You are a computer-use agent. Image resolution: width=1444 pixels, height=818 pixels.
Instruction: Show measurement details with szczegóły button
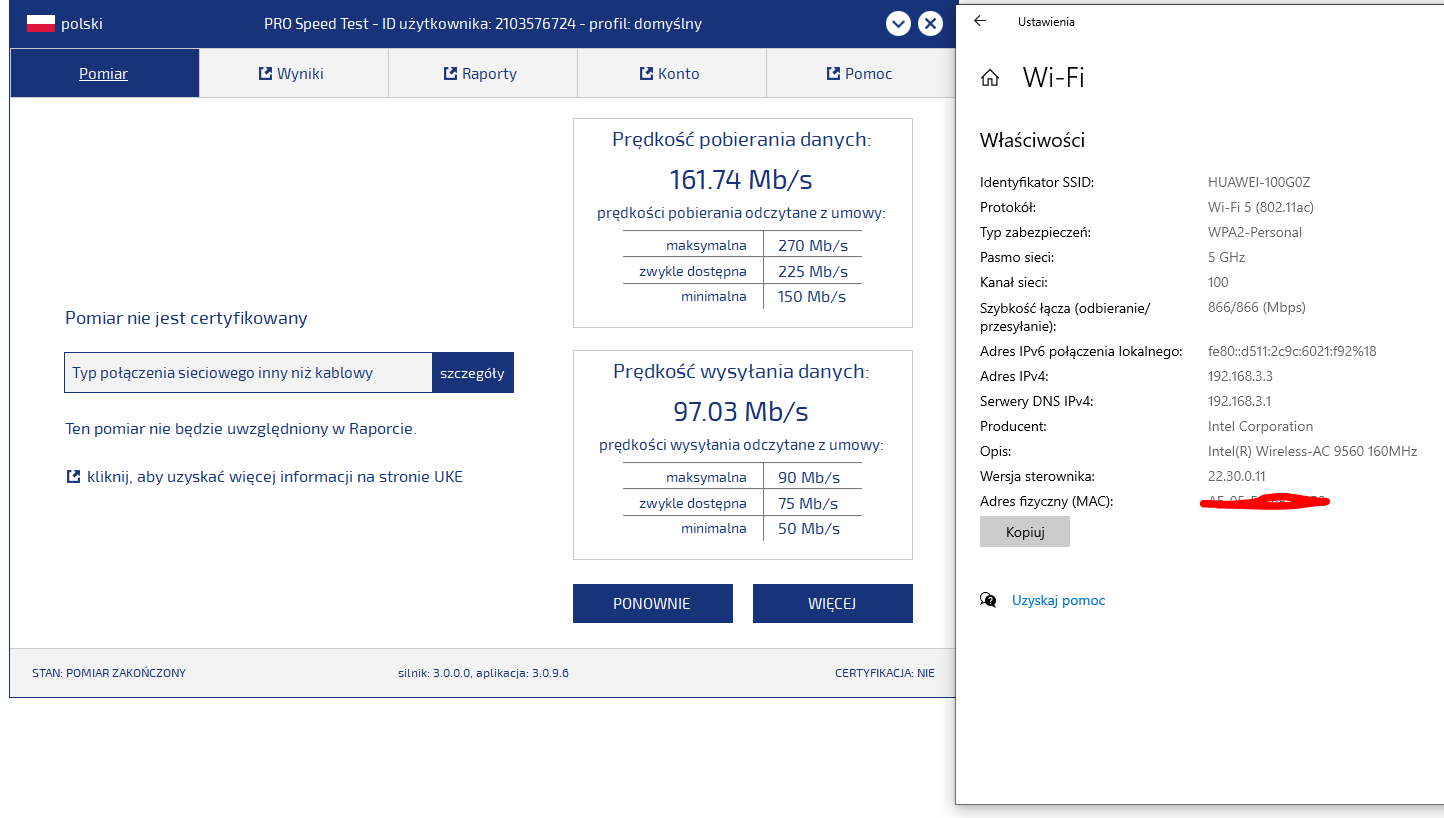click(473, 373)
